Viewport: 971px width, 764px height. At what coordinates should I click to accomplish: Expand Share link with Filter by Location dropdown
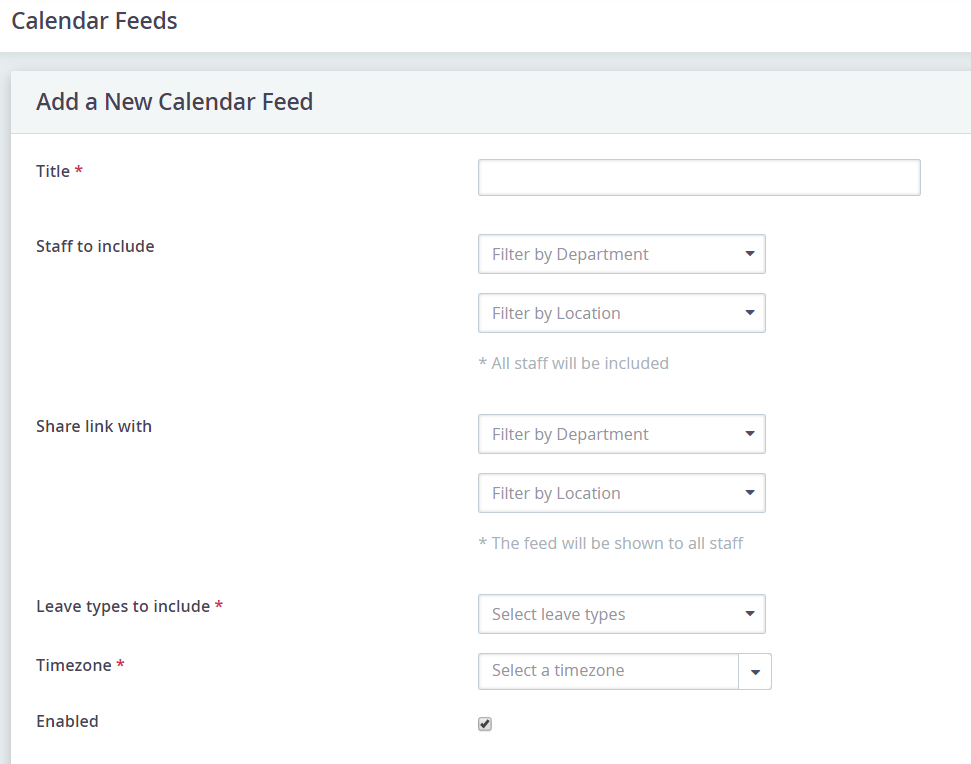[621, 493]
